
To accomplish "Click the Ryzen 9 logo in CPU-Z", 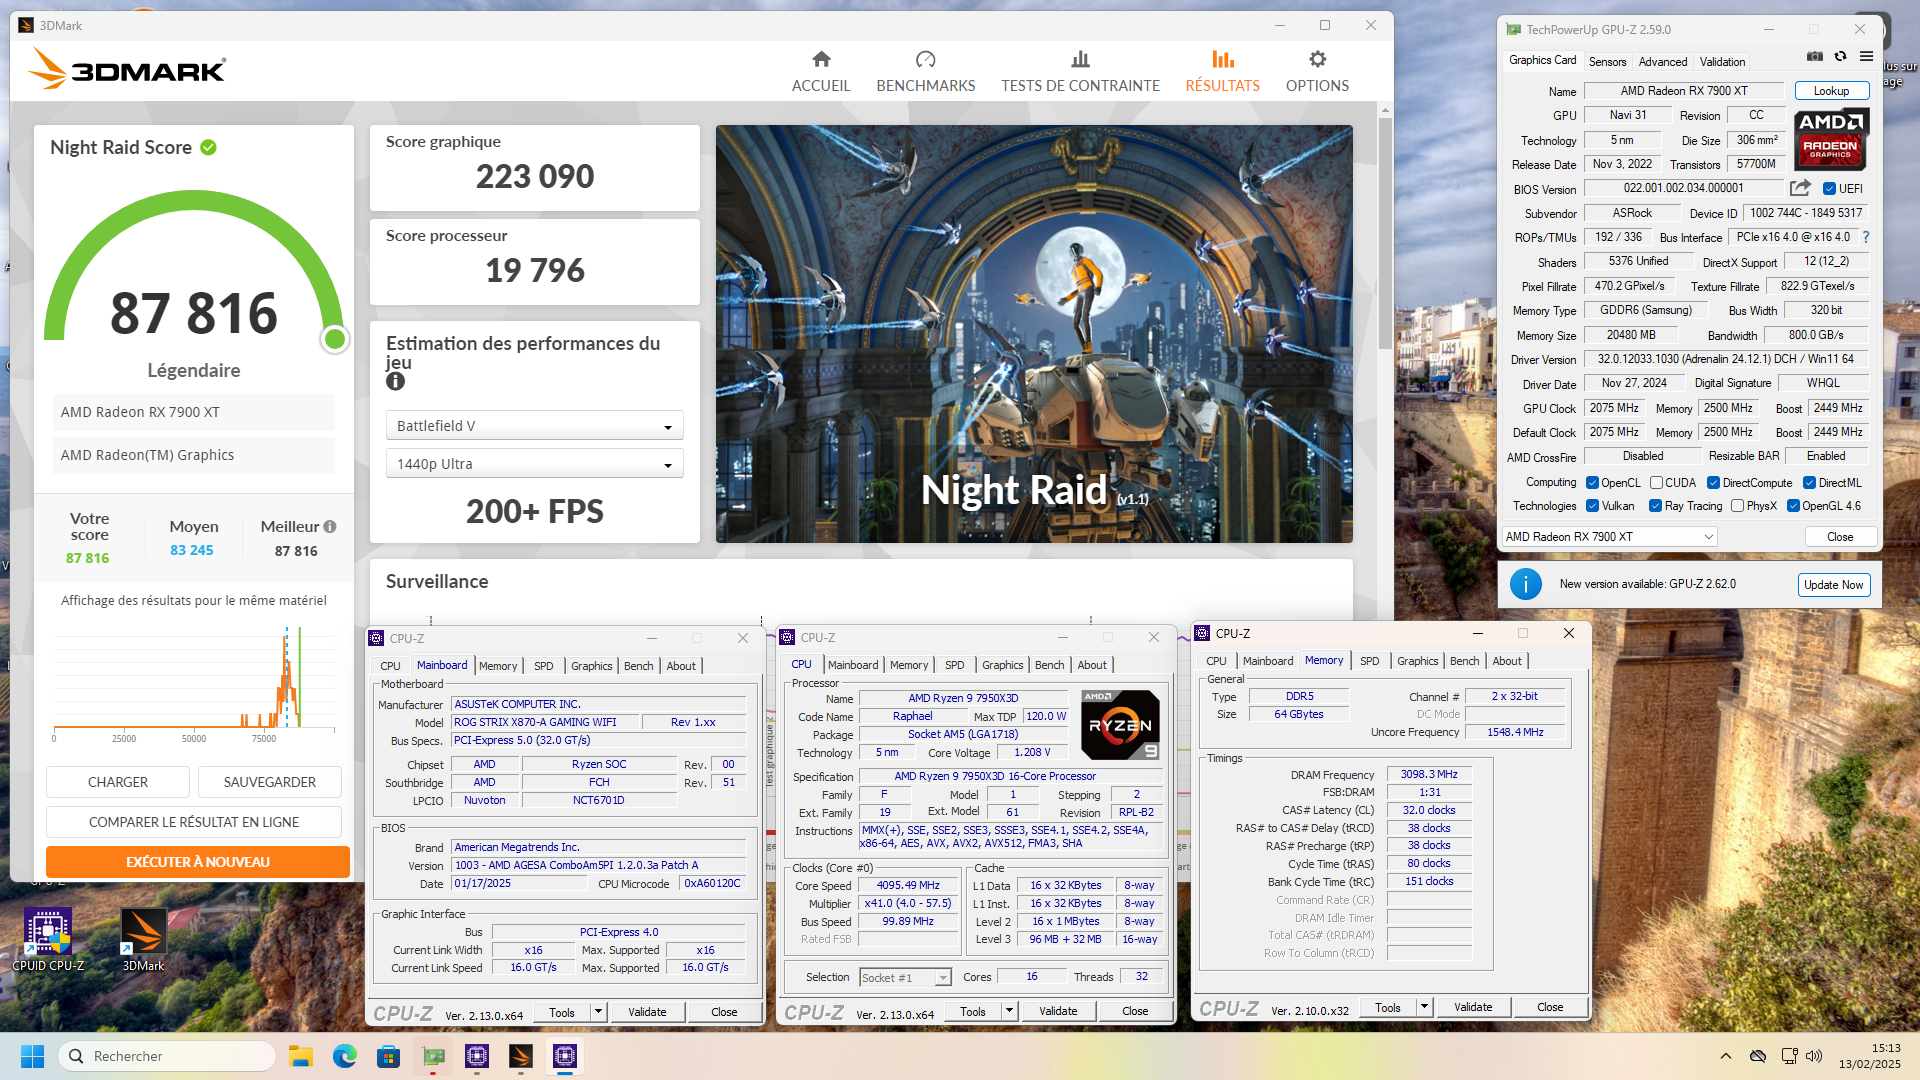I will coord(1120,725).
